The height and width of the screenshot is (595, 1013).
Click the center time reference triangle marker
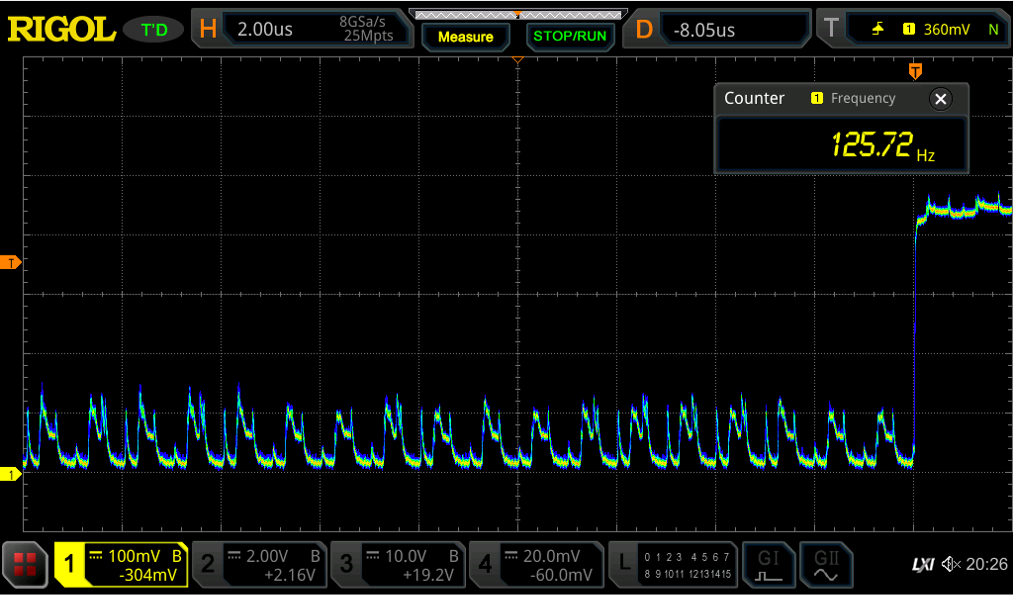[x=517, y=60]
